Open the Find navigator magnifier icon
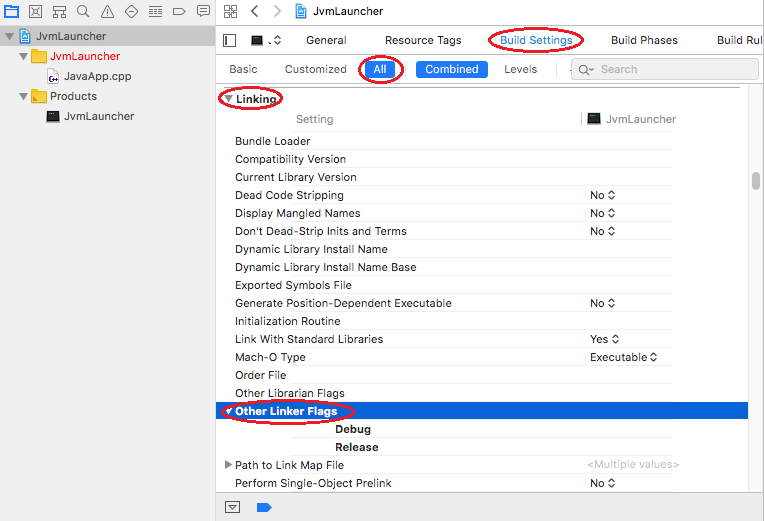764x521 pixels. [x=83, y=11]
